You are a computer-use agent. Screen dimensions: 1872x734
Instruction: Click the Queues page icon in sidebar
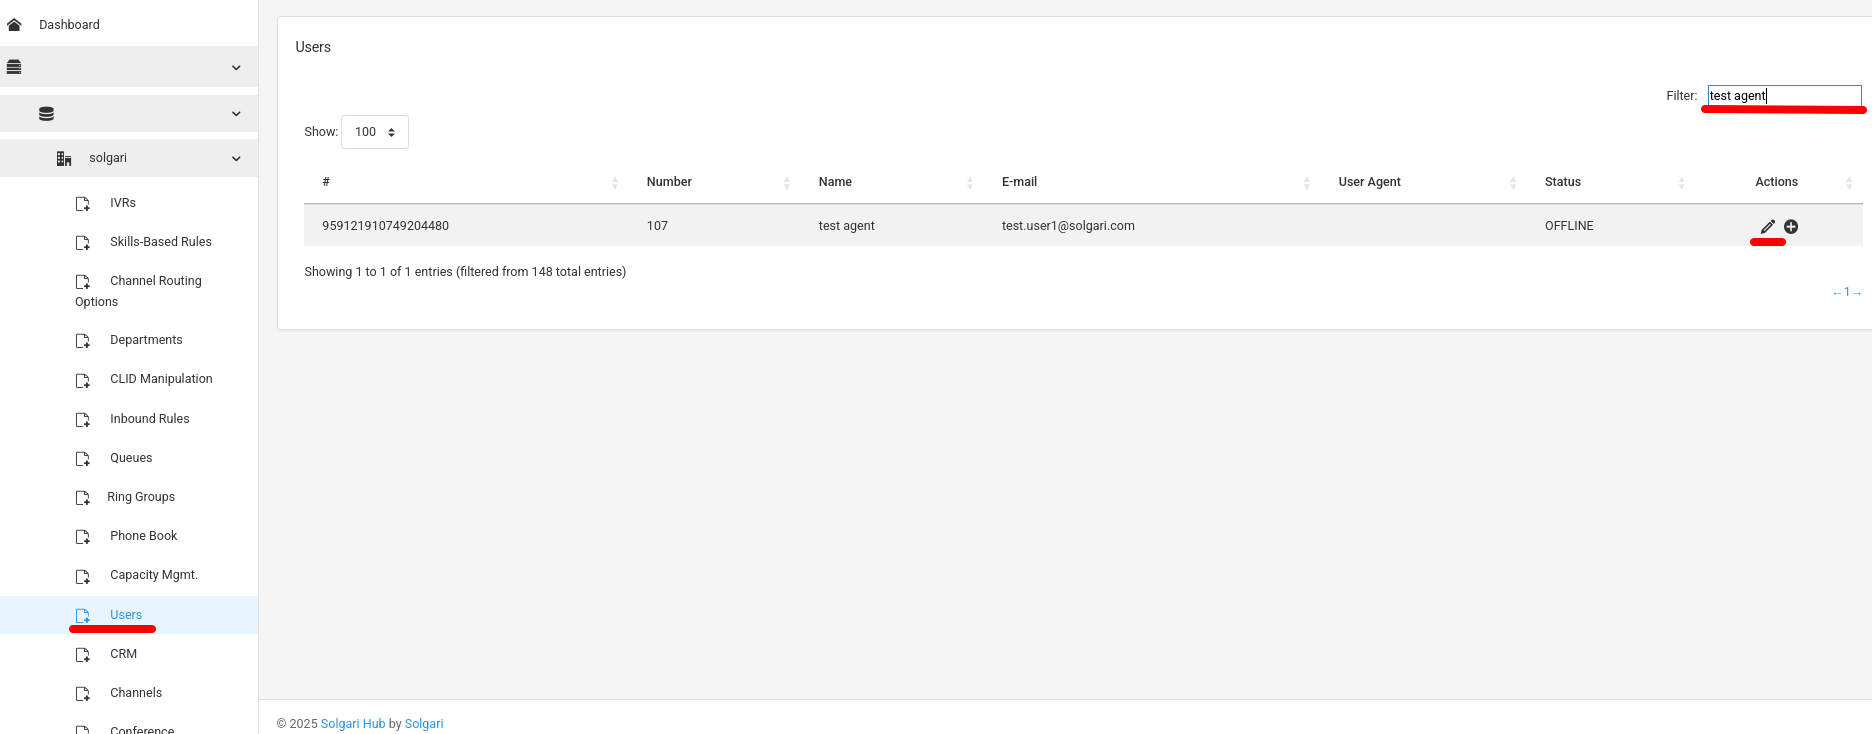point(83,458)
